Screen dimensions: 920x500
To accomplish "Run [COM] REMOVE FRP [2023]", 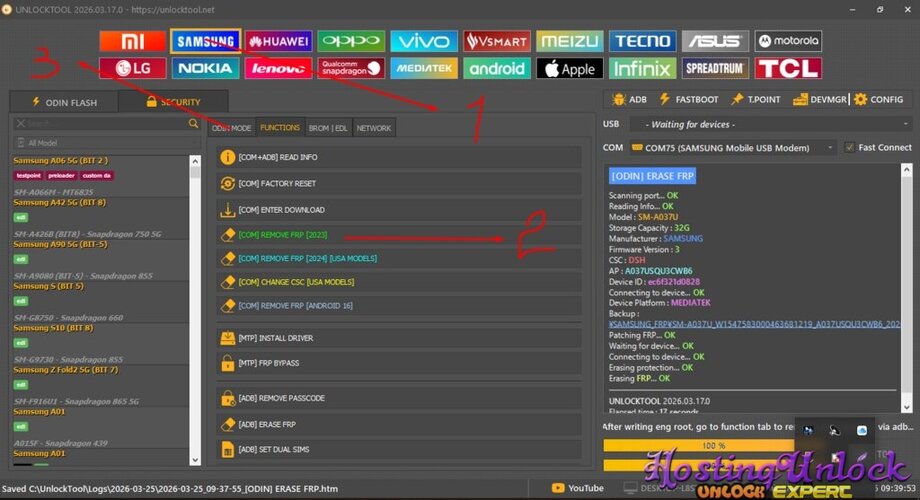I will 399,235.
